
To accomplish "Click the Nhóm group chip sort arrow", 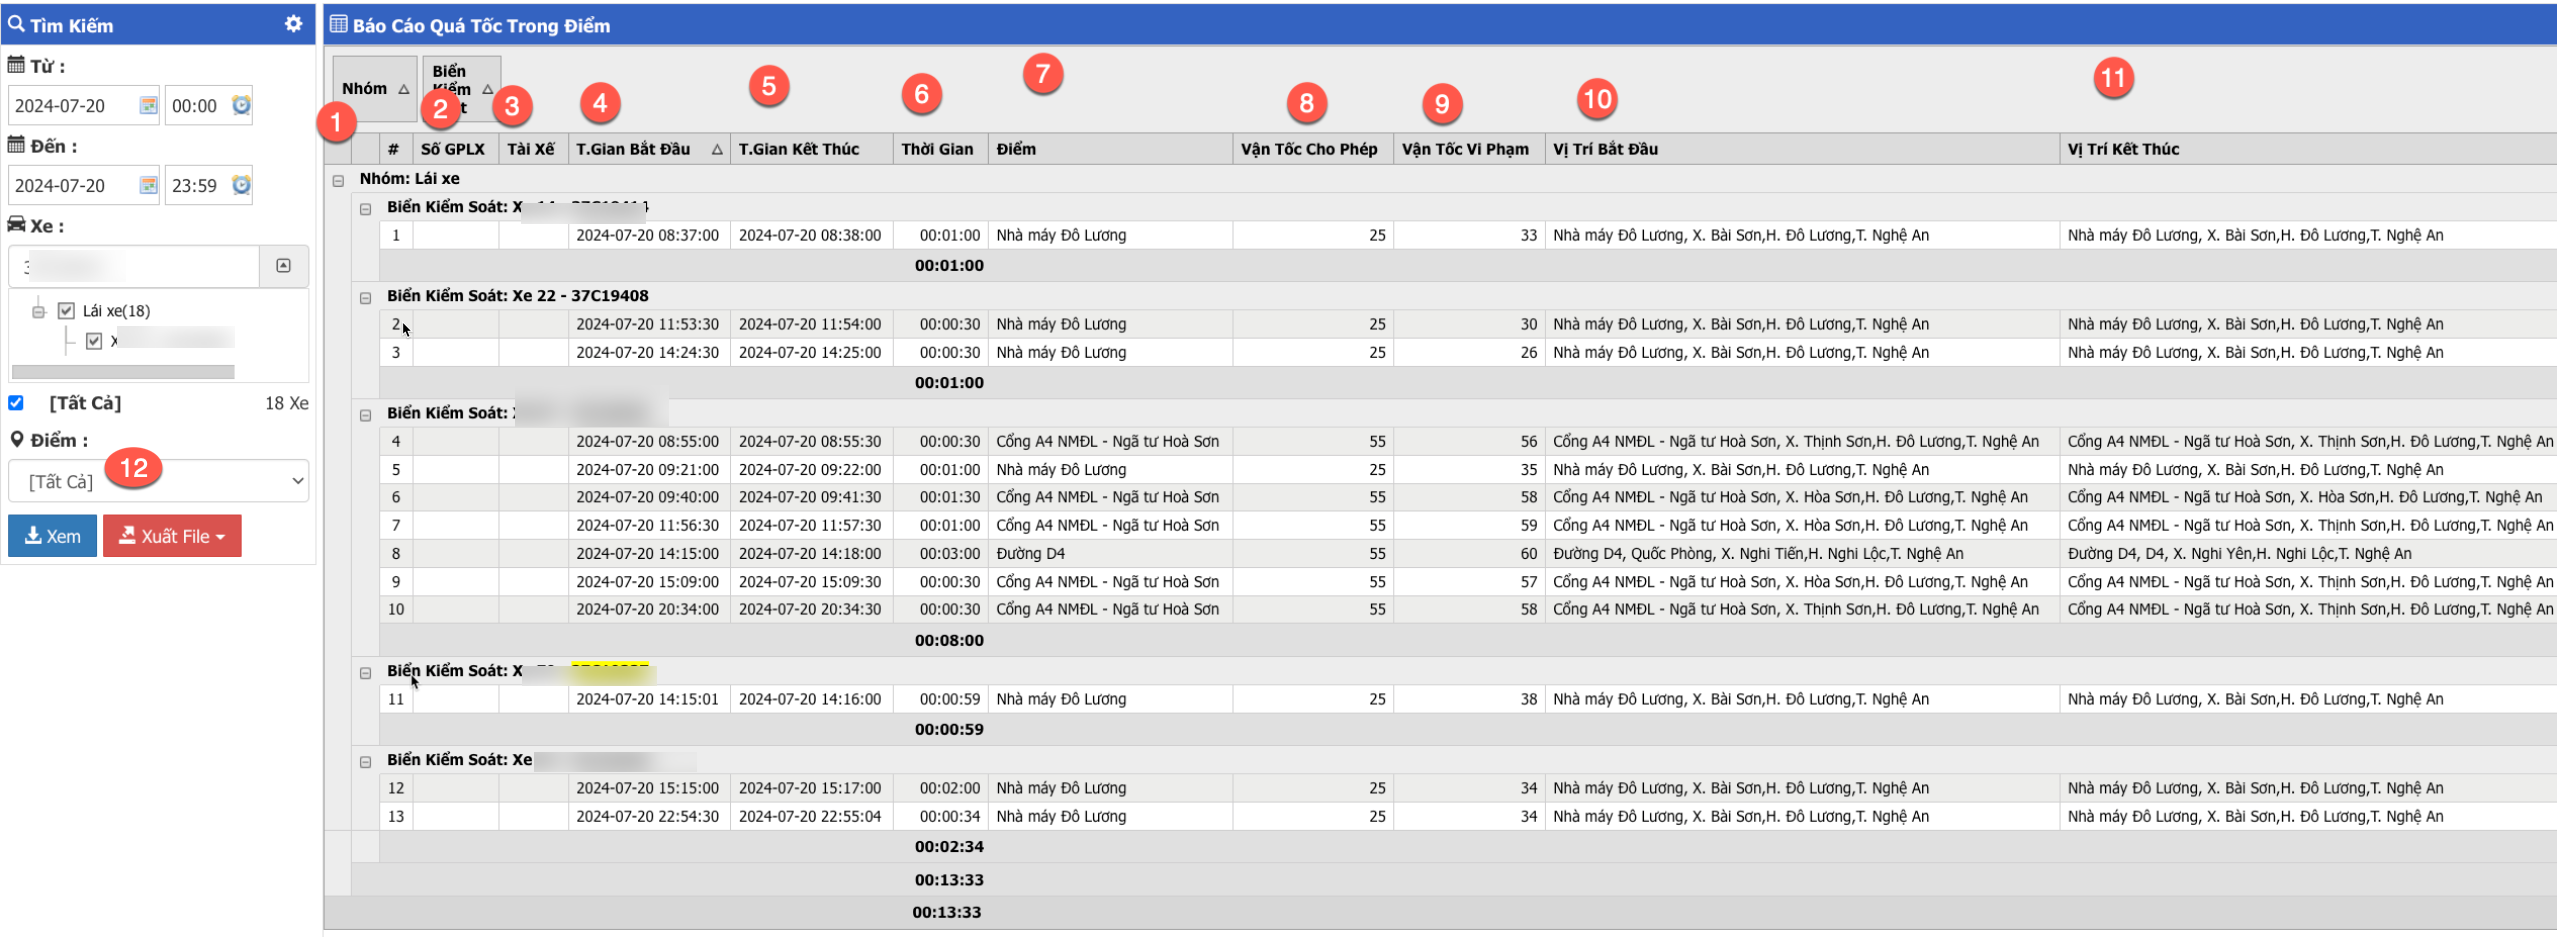I will (404, 89).
